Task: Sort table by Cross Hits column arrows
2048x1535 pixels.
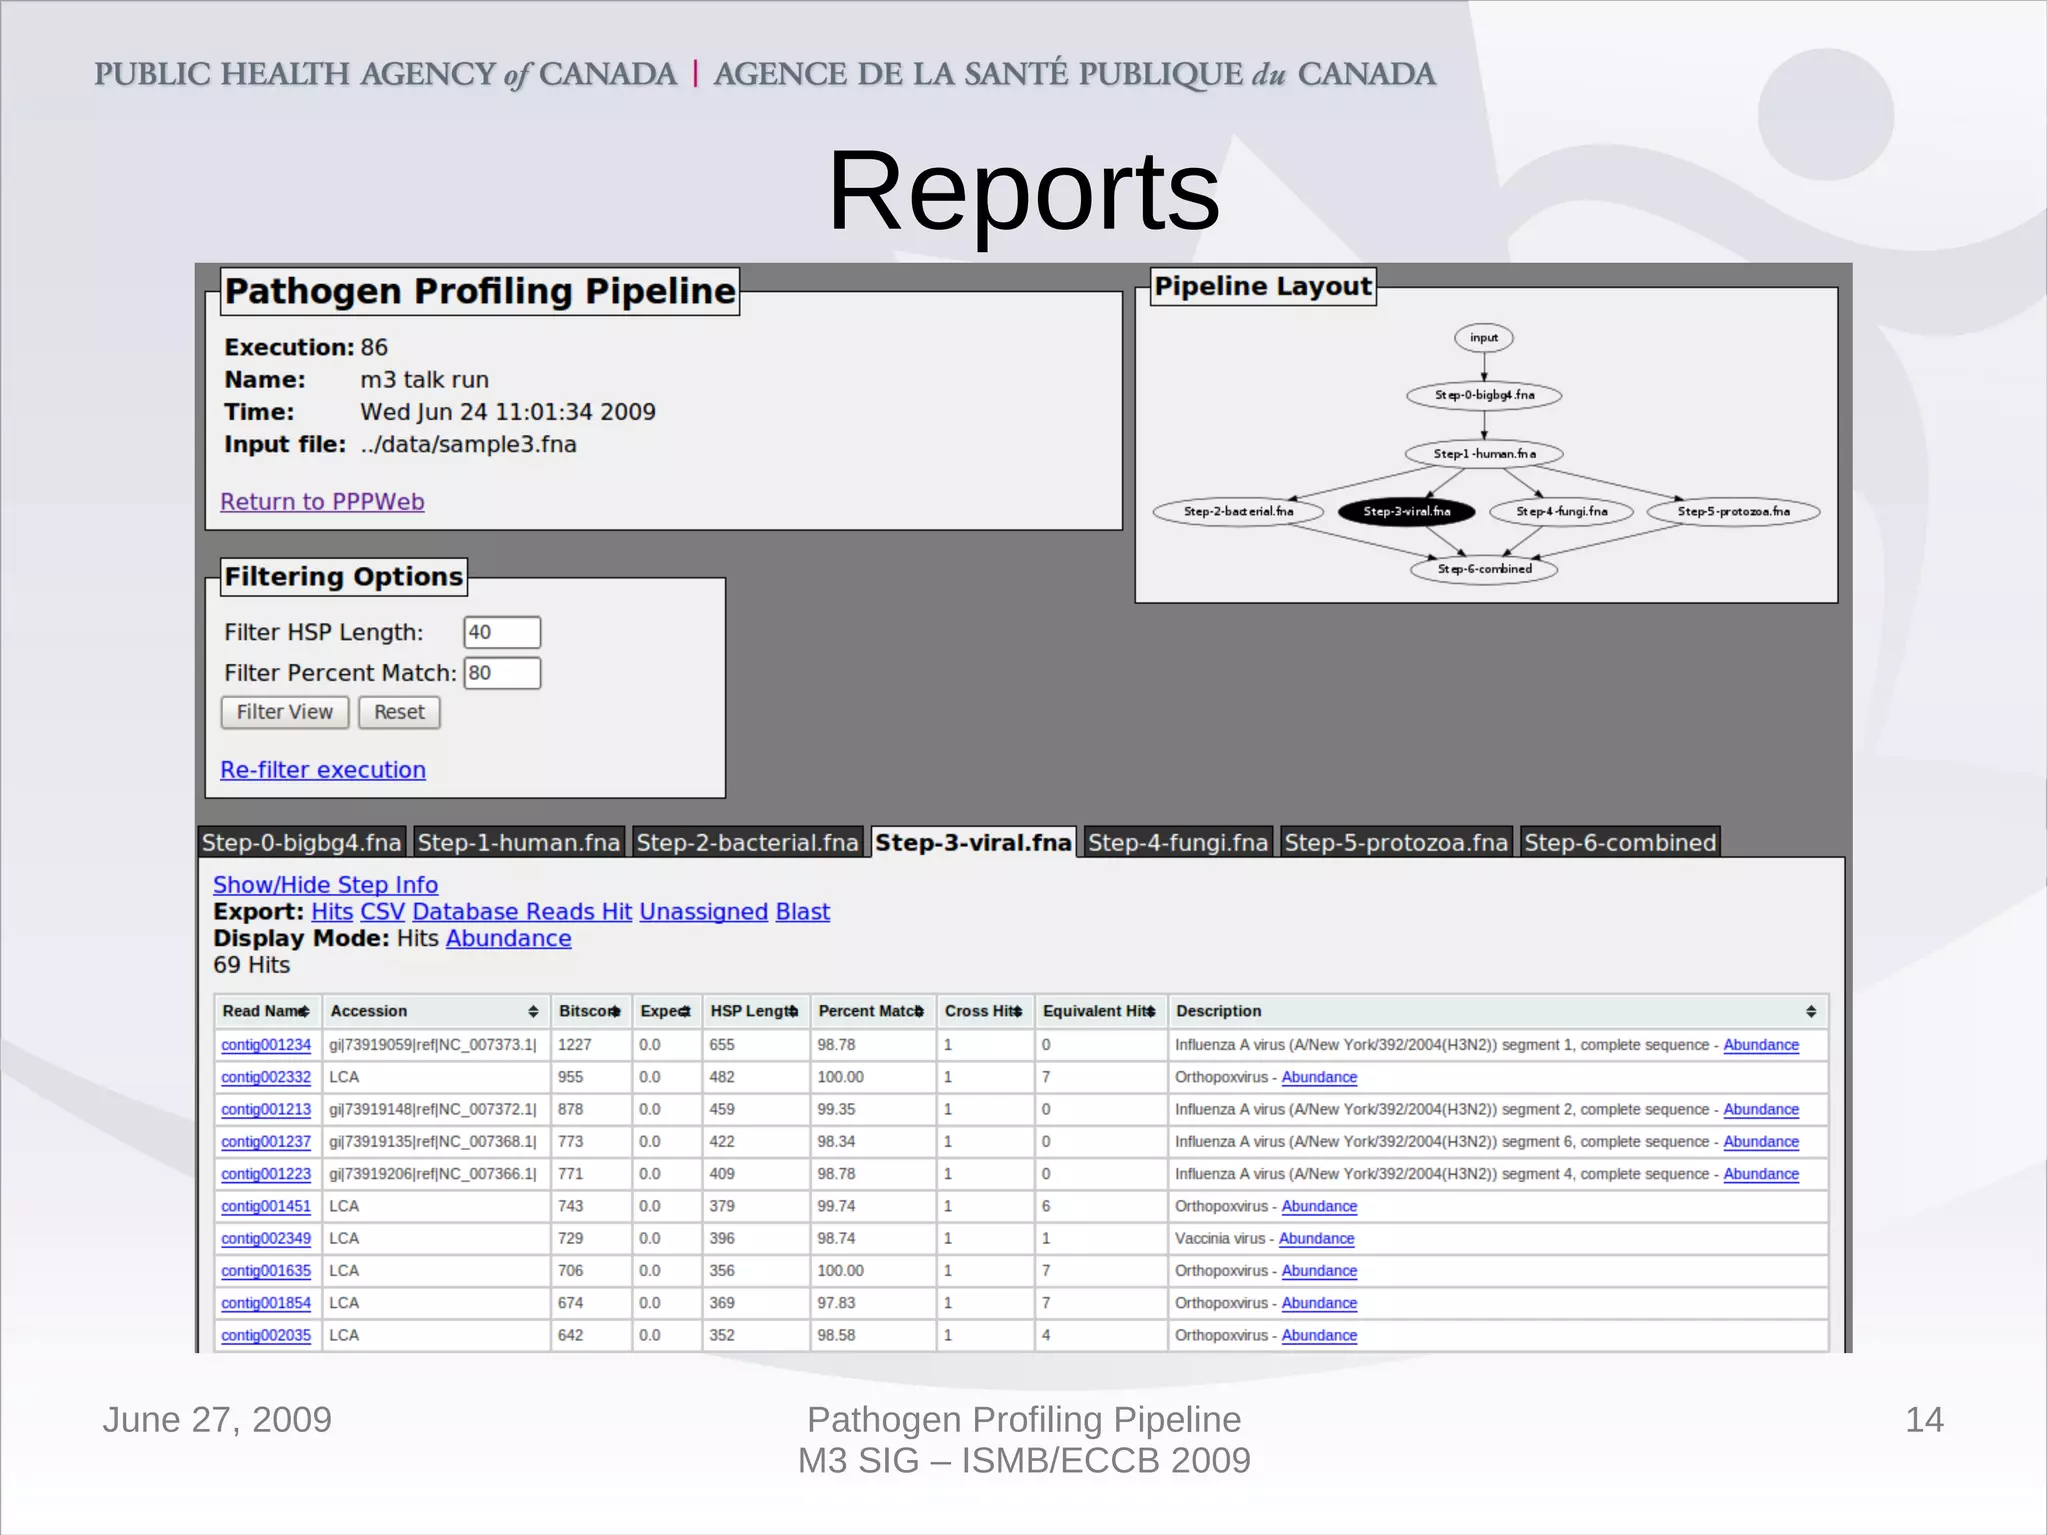Action: pyautogui.click(x=1017, y=1012)
